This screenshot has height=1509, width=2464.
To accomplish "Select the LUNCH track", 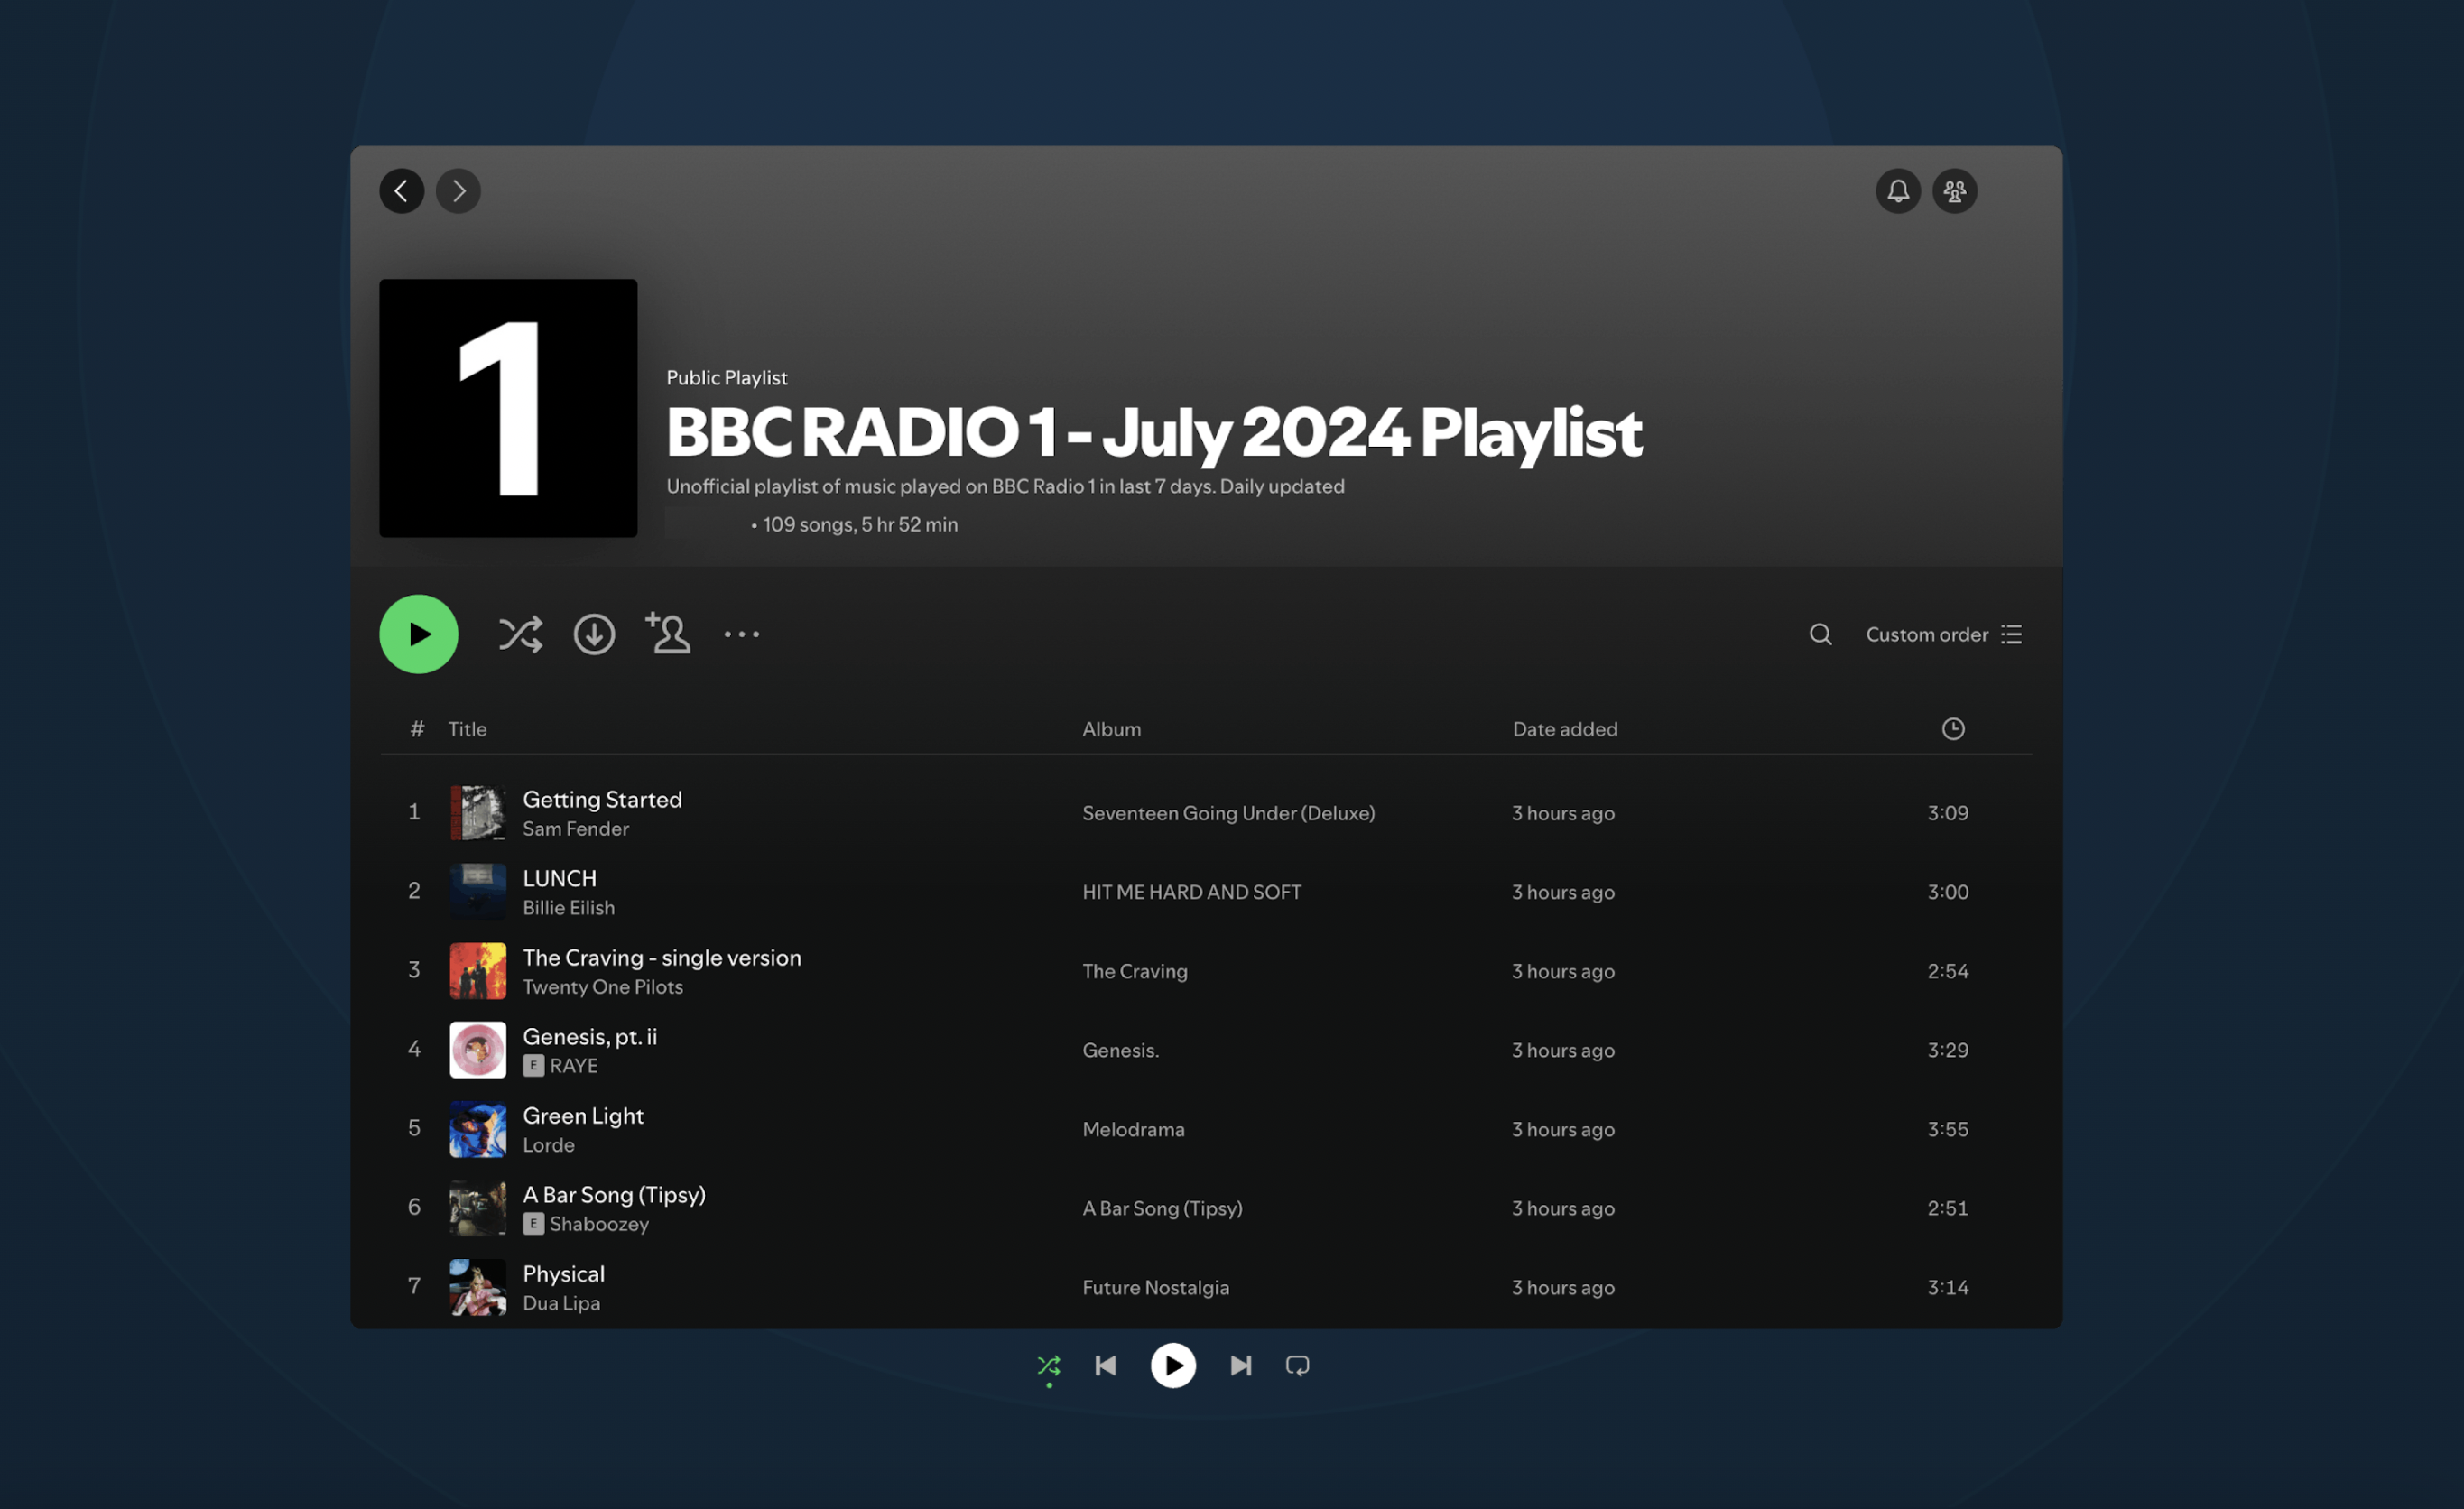I will coord(559,878).
